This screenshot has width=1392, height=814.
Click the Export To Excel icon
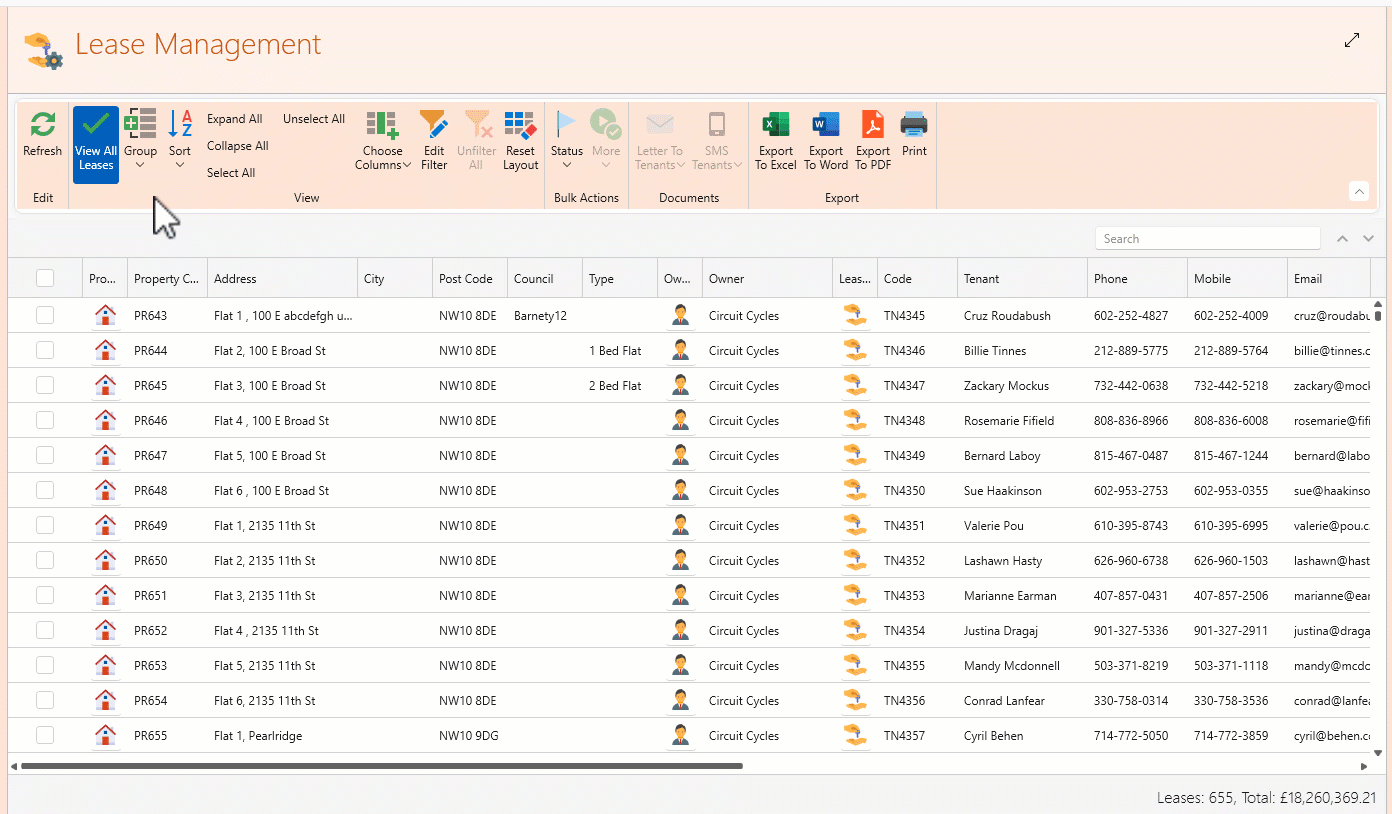(x=775, y=125)
